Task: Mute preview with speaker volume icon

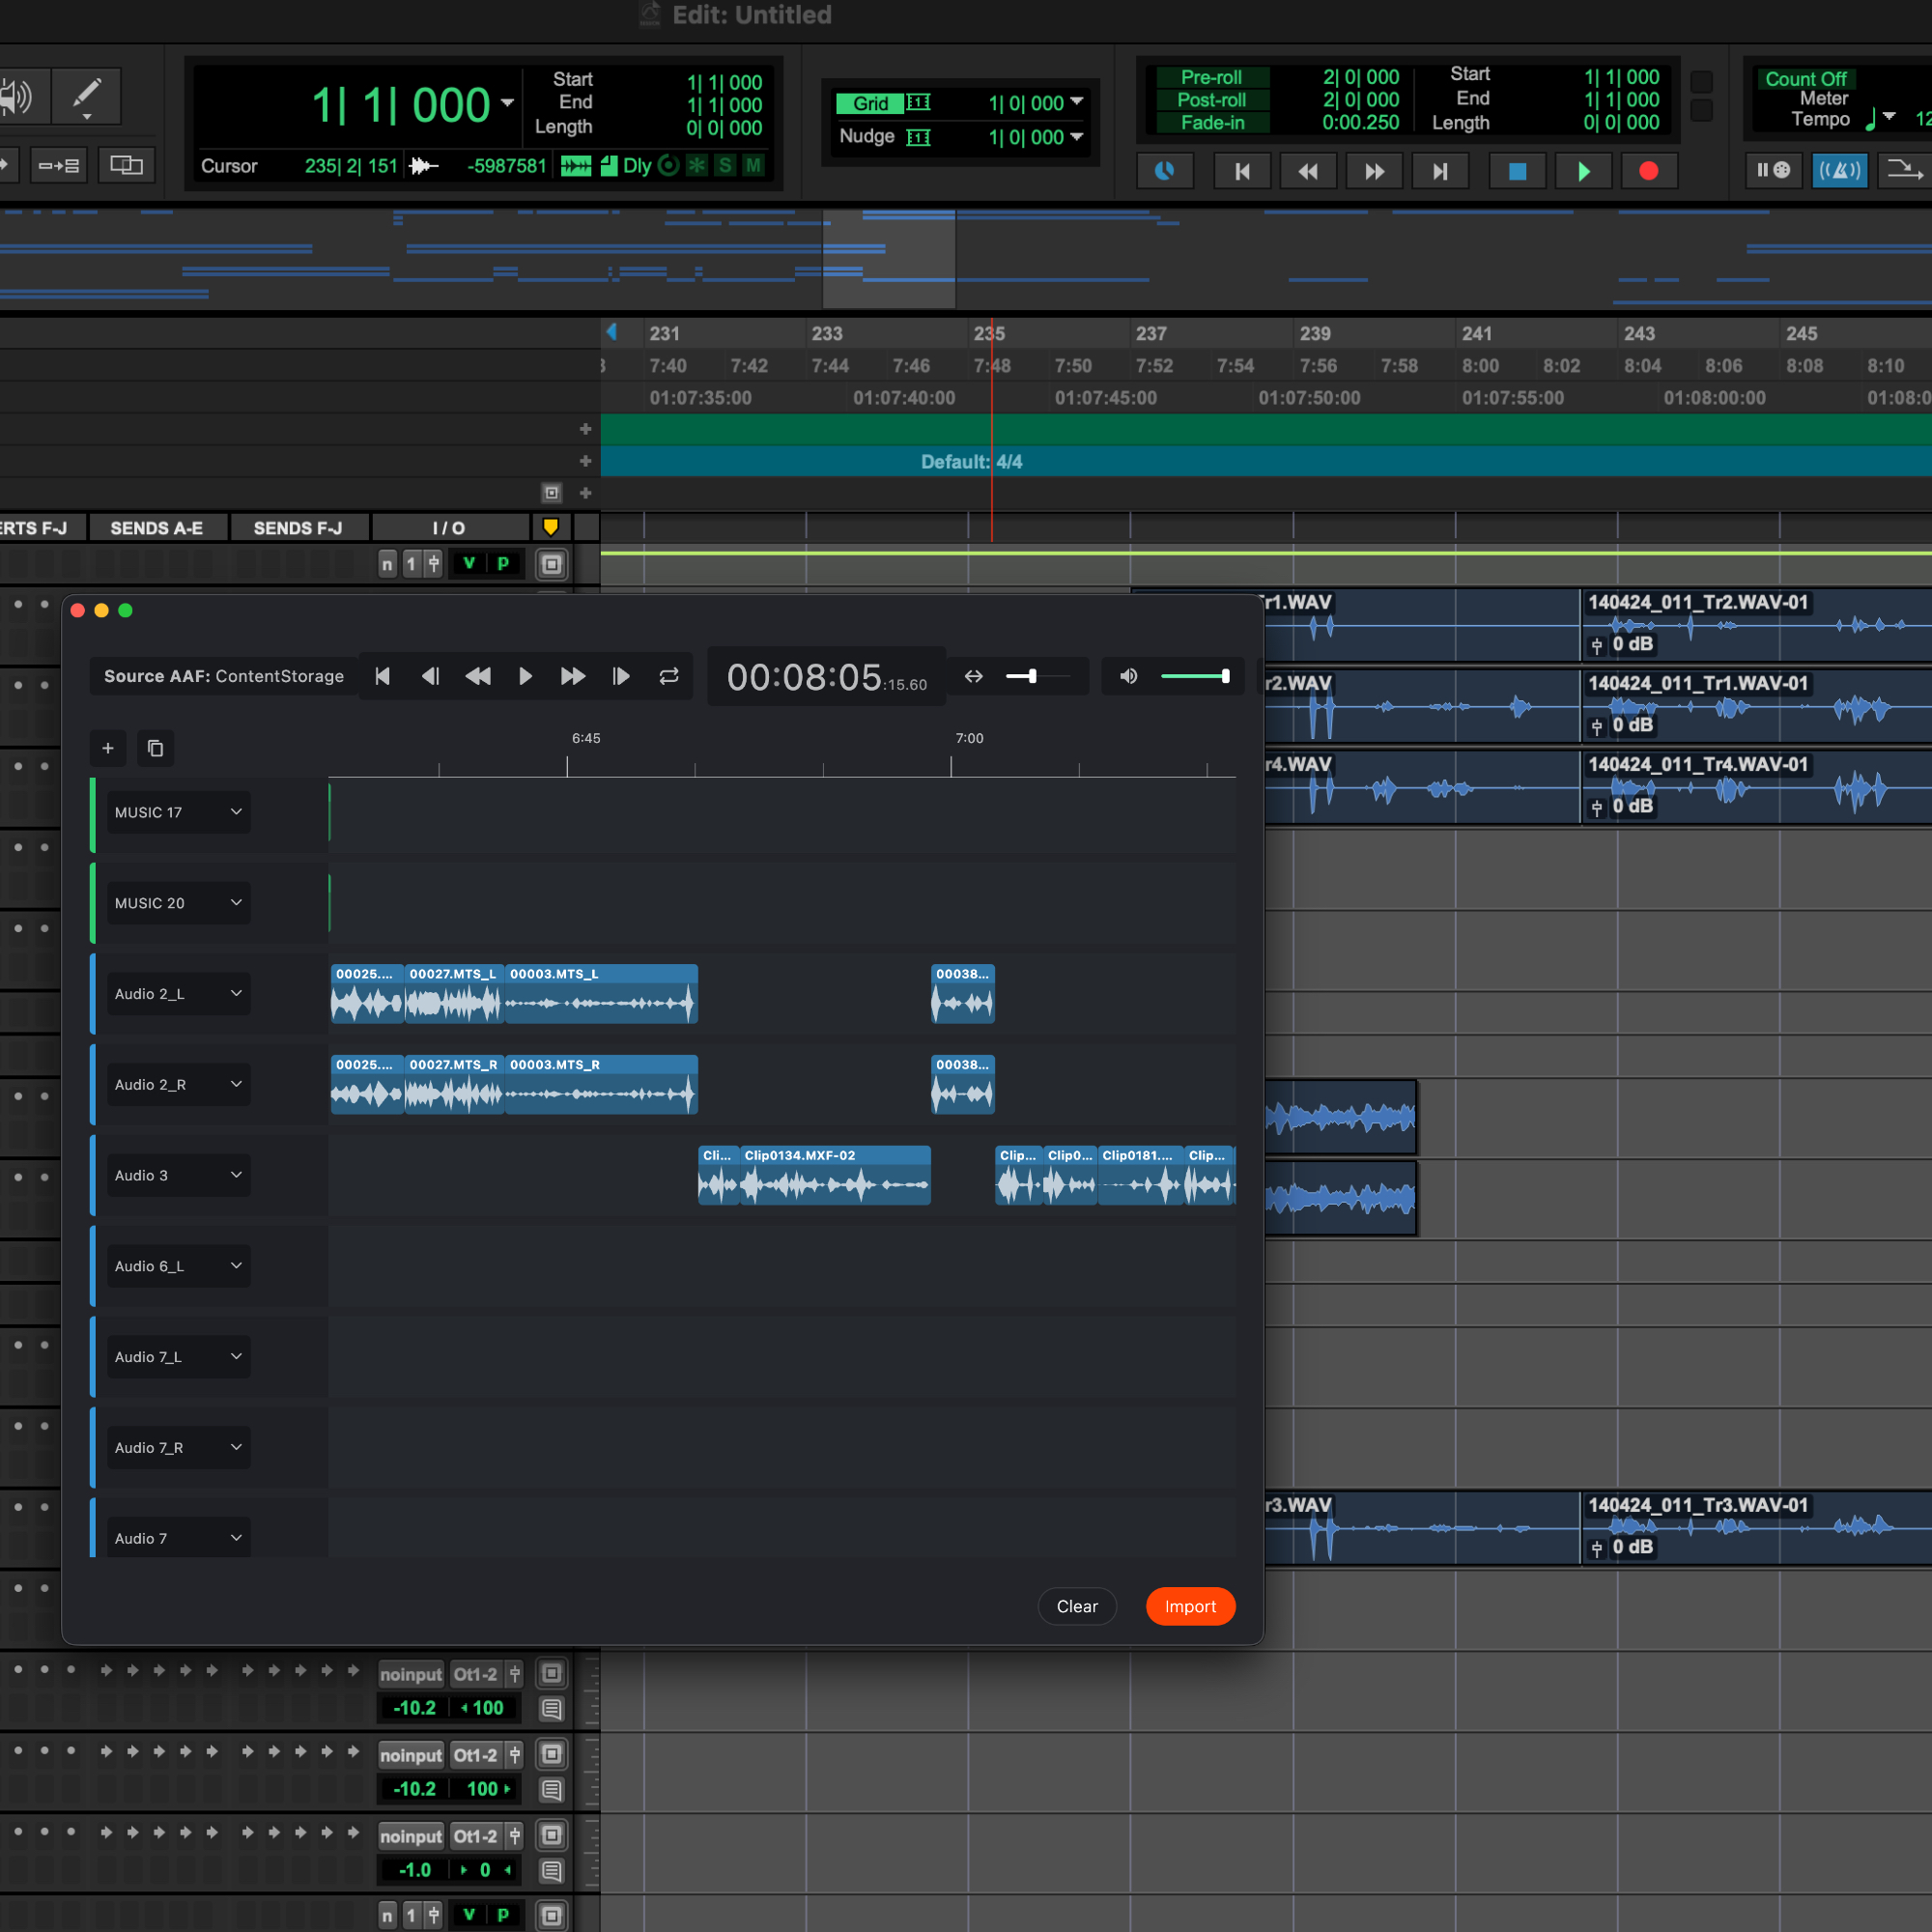Action: (1129, 677)
